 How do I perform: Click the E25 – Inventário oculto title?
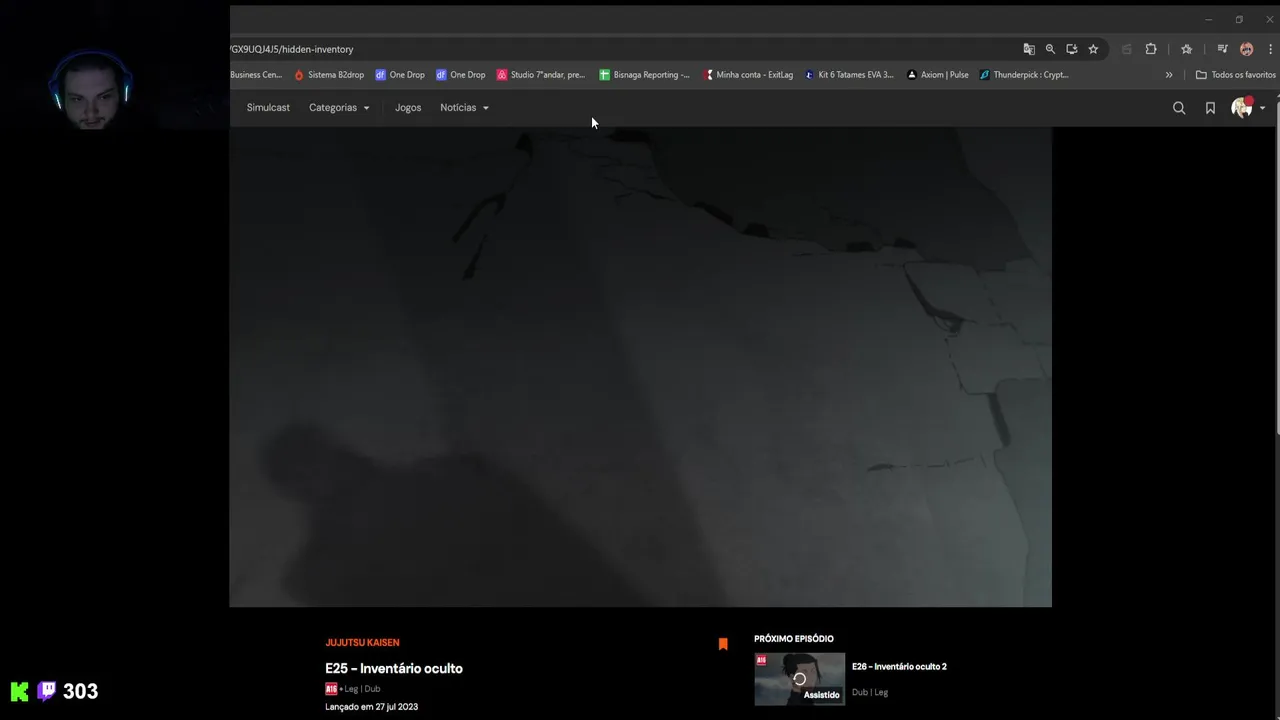click(394, 668)
